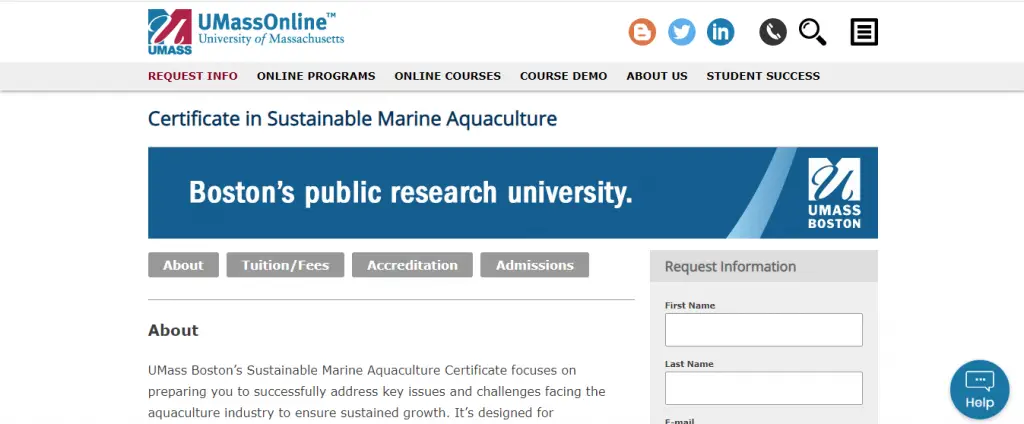Viewport: 1024px width, 424px height.
Task: Open the magnifying glass search icon
Action: 812,32
